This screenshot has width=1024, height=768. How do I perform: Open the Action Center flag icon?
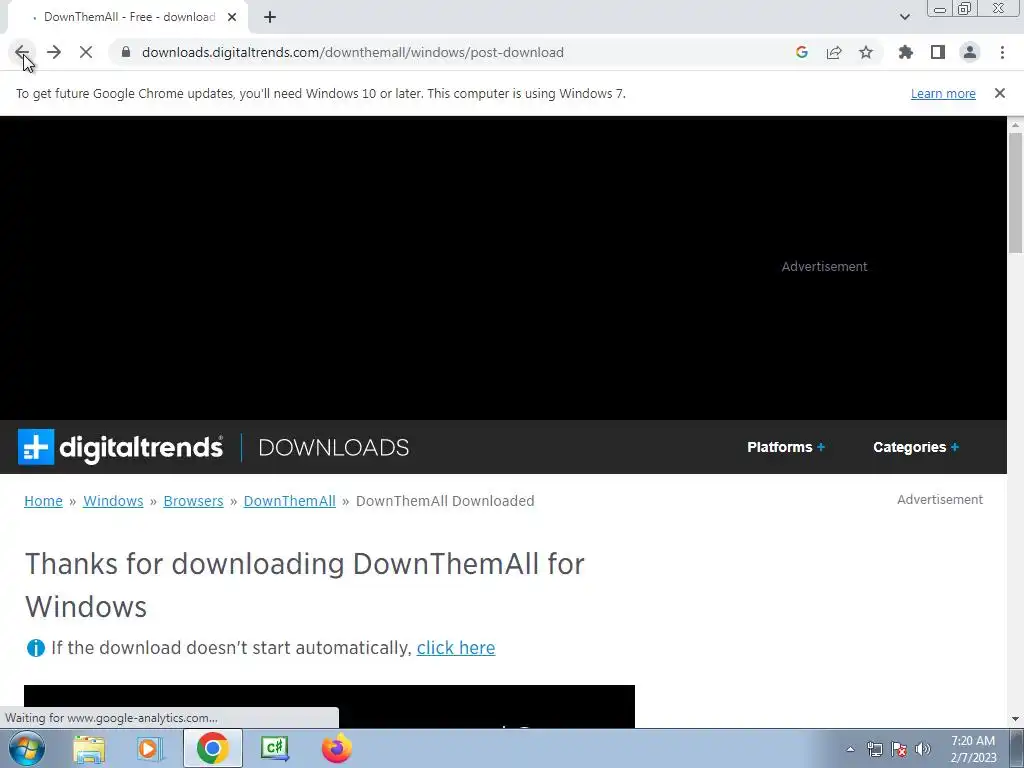899,749
